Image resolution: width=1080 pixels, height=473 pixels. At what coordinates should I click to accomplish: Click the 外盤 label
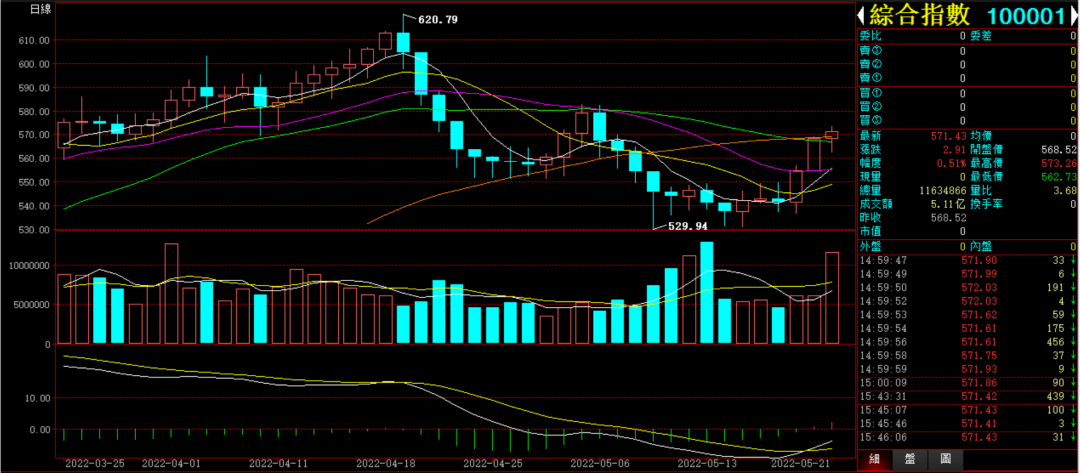pos(871,246)
